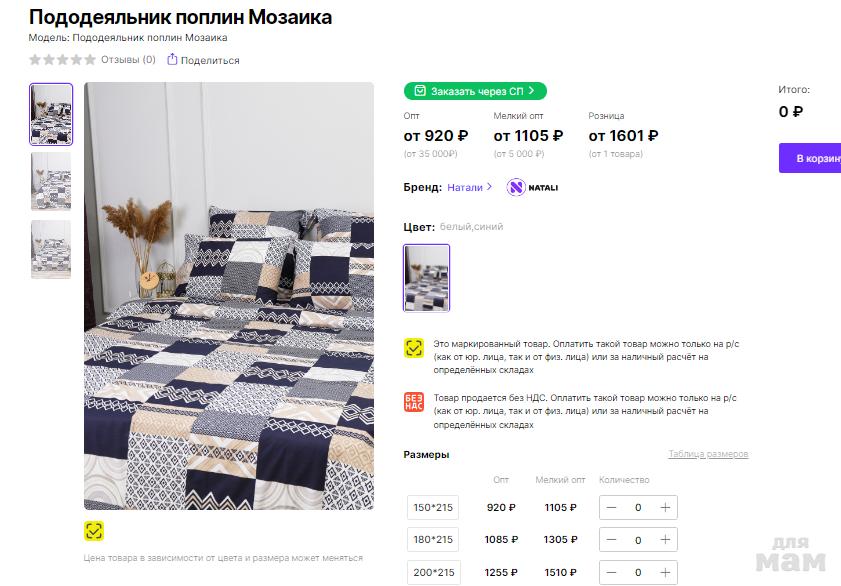Image resolution: width=841 pixels, height=586 pixels.
Task: Add to cart with 'В корзину' button
Action: click(x=811, y=158)
